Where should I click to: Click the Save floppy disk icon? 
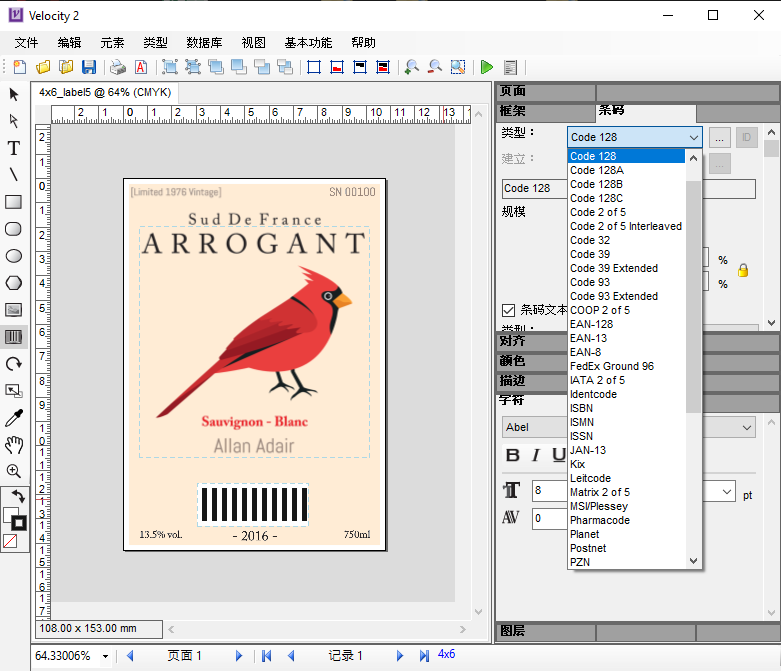(89, 67)
